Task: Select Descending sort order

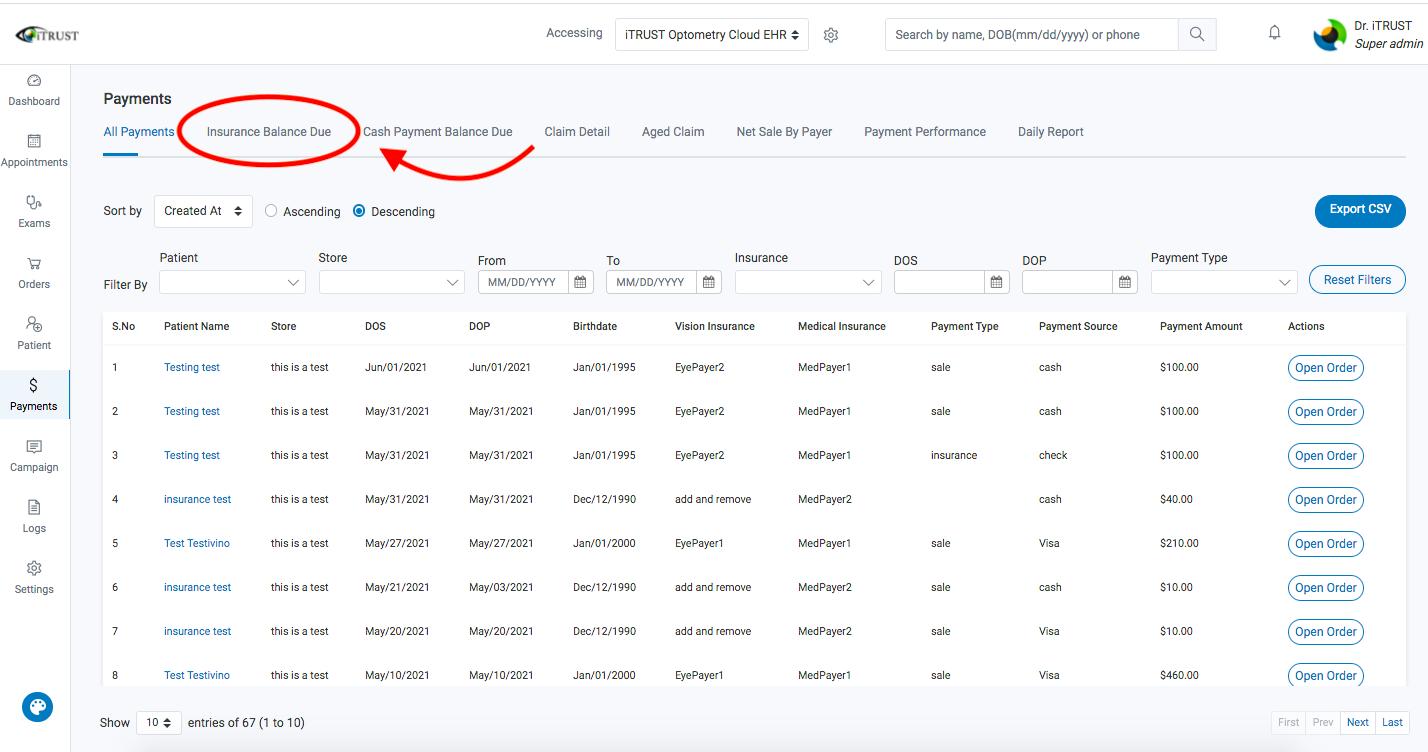Action: (x=358, y=211)
